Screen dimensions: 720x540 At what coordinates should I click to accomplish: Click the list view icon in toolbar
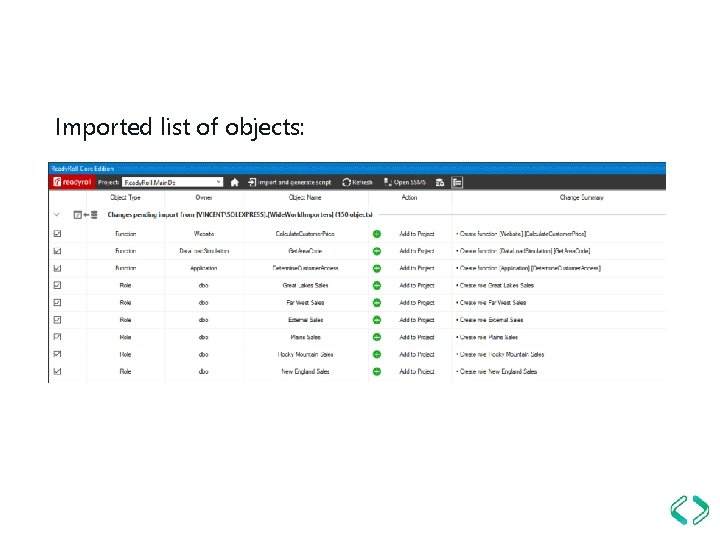click(x=457, y=182)
